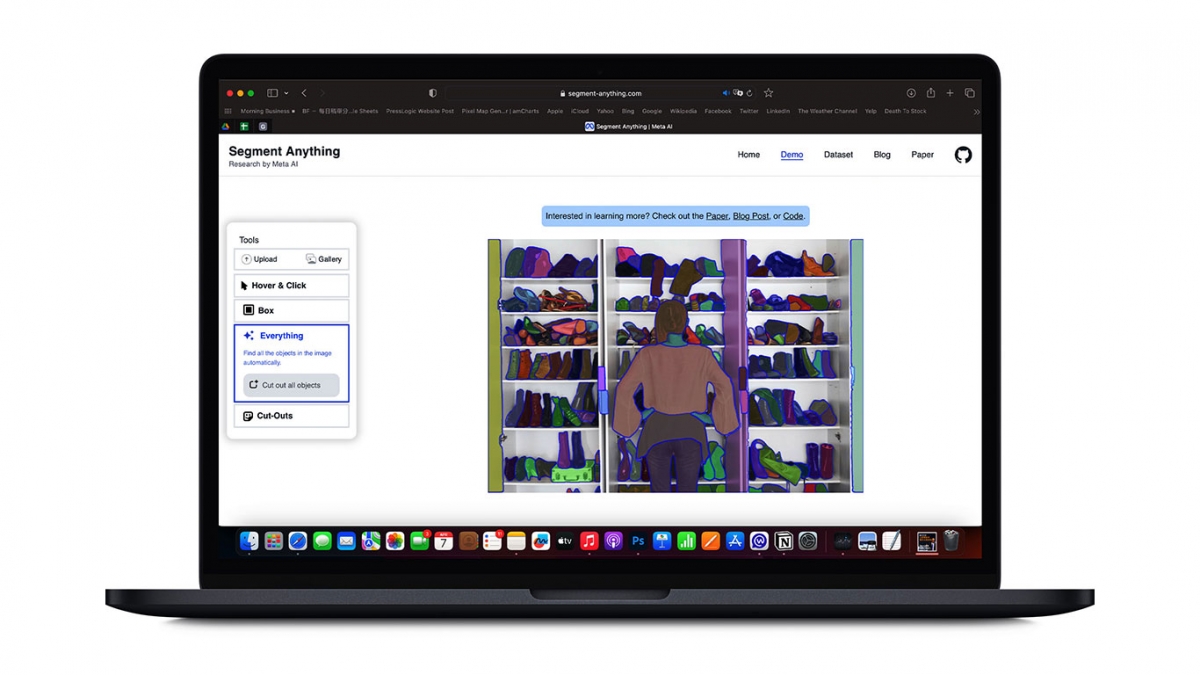Viewport: 1200px width, 675px height.
Task: Open Safari downloads icon
Action: 911,93
